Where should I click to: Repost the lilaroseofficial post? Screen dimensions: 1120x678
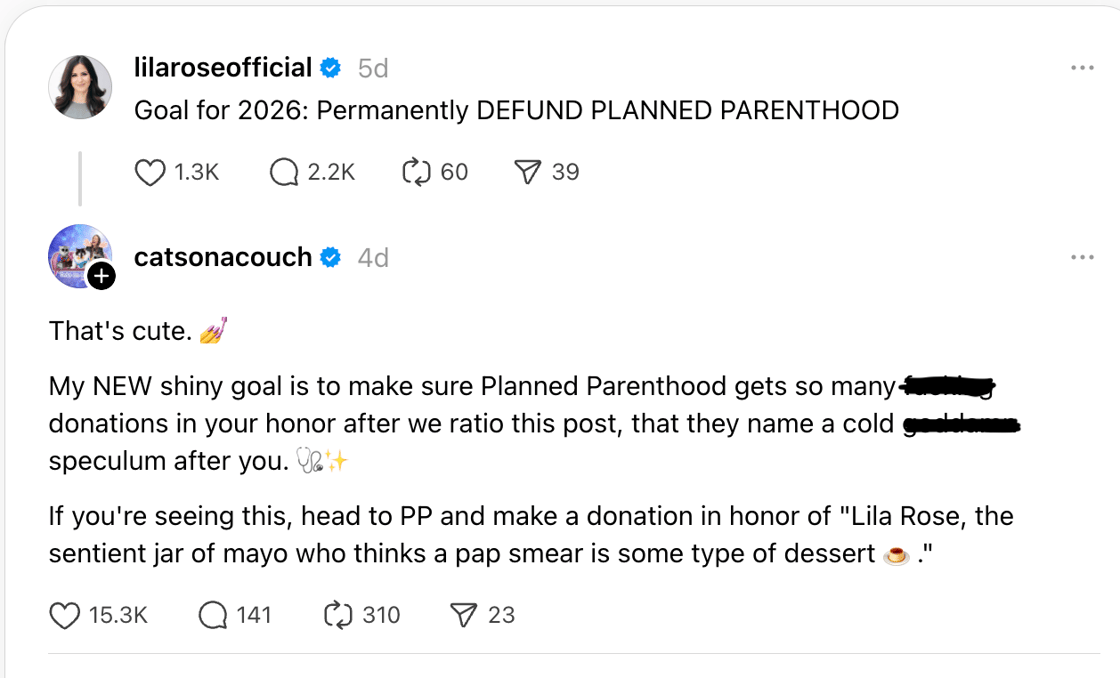pyautogui.click(x=414, y=173)
